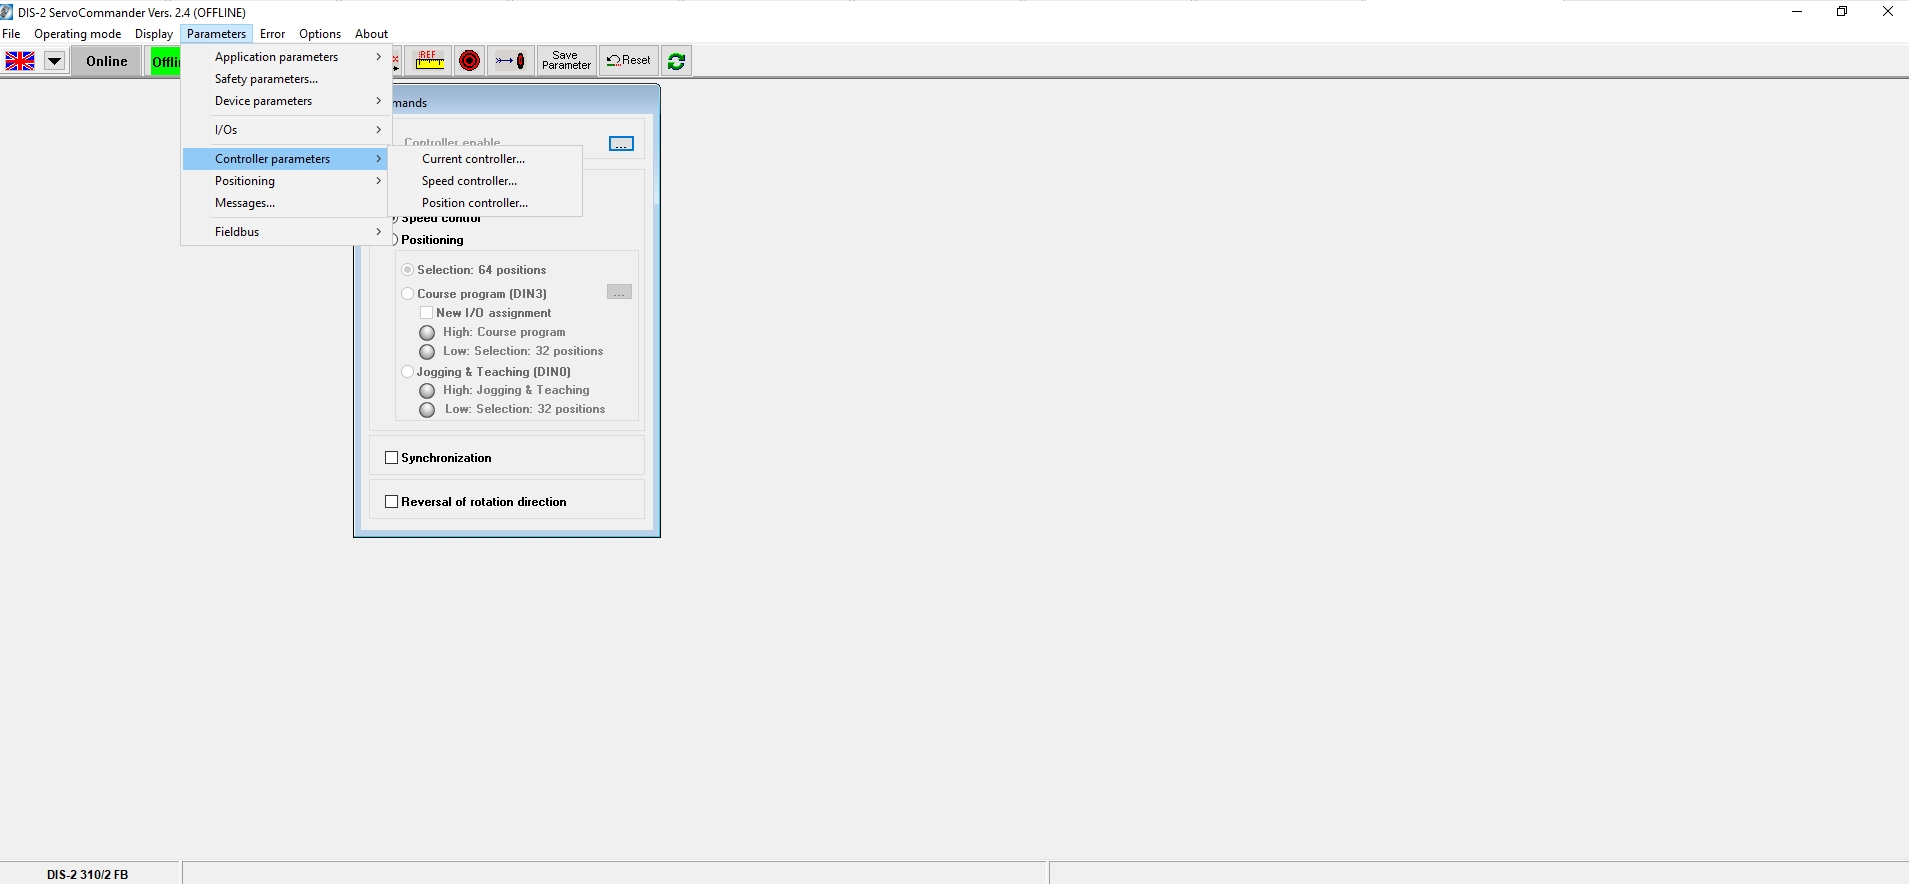Minimize the ServoCommander window

coord(1797,12)
